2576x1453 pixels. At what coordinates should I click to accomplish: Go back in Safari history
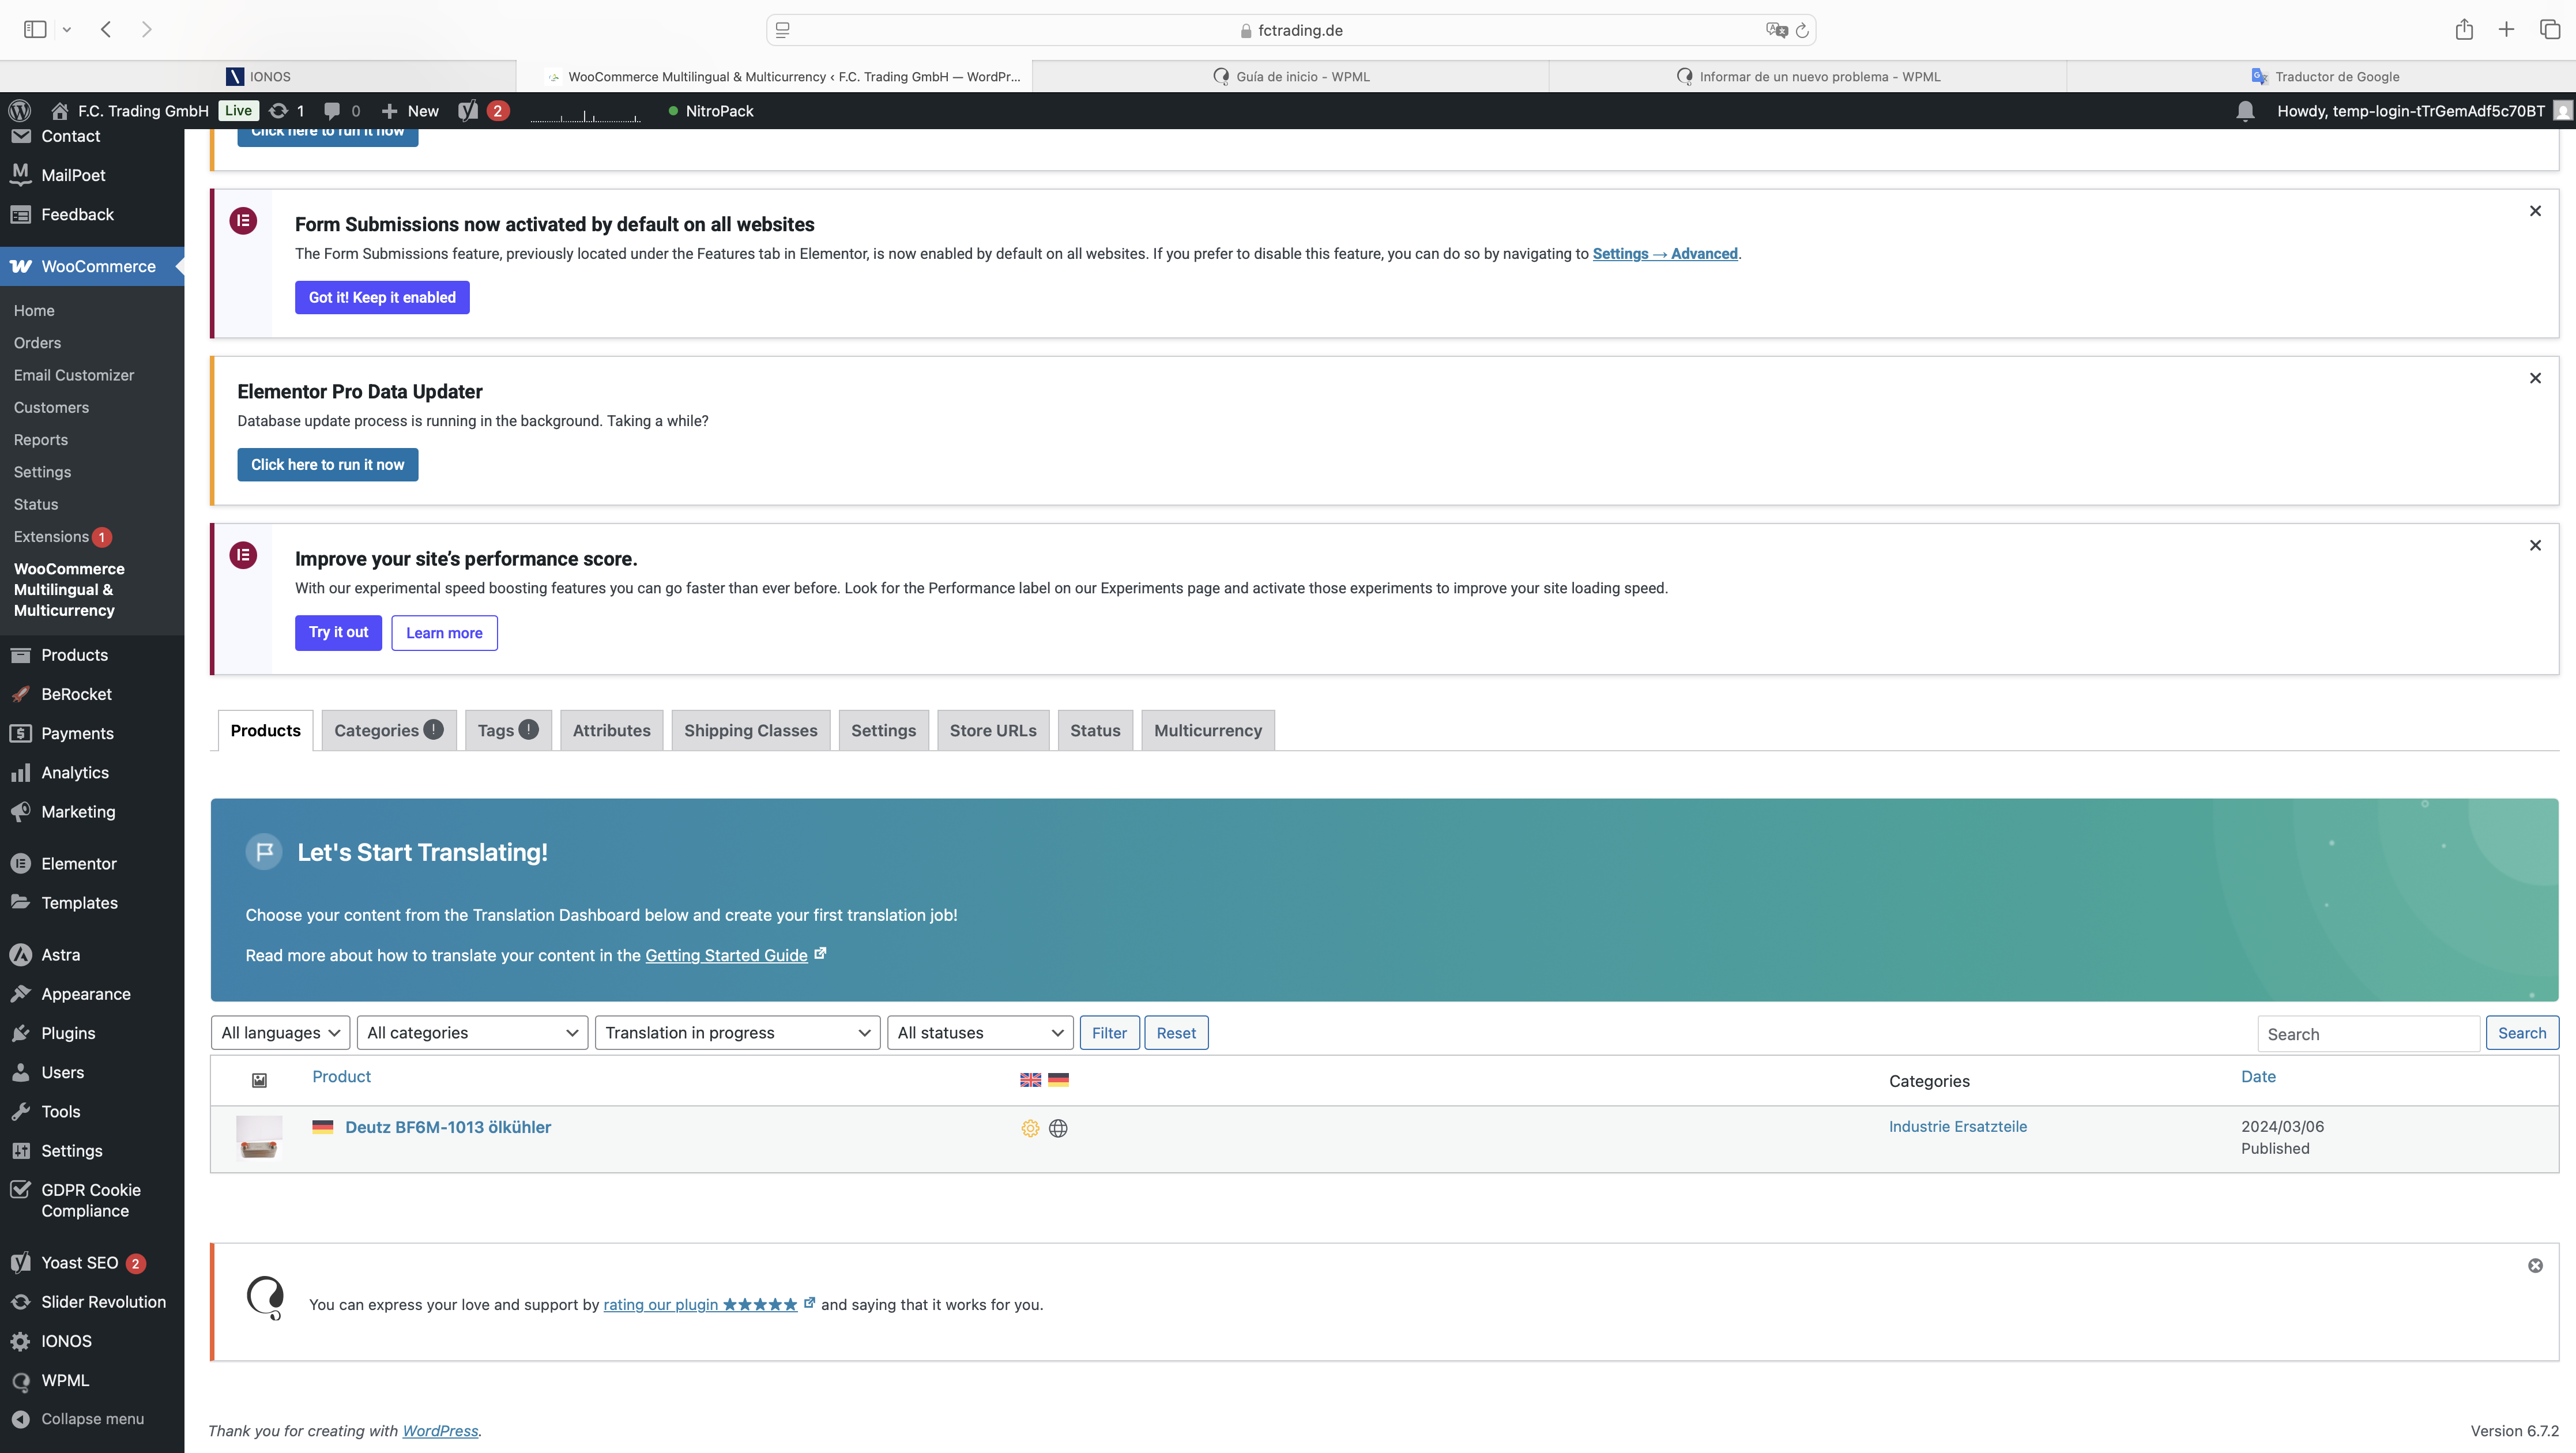coord(106,30)
